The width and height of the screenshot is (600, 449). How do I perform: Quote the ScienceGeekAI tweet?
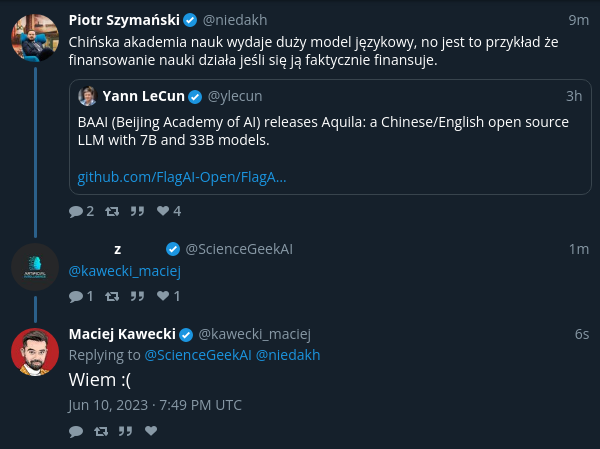click(137, 296)
